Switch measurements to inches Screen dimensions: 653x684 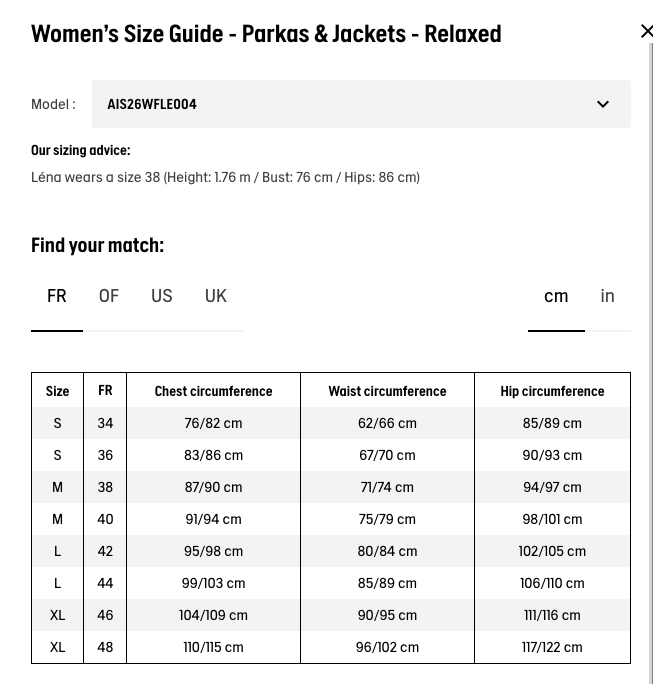608,296
